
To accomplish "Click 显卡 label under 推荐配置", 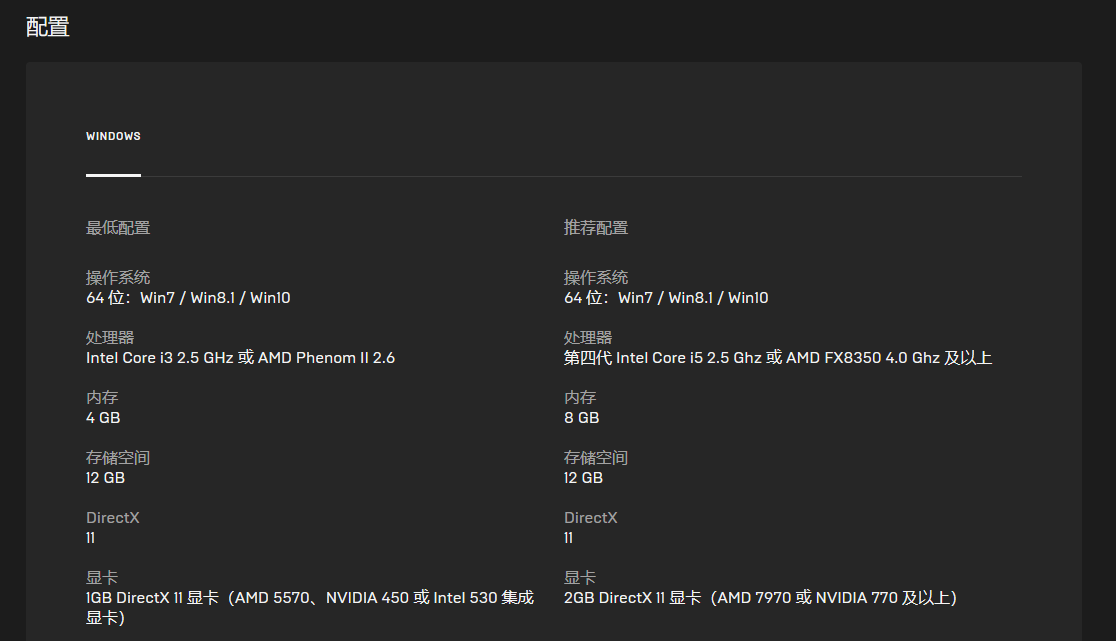I will click(x=580, y=578).
